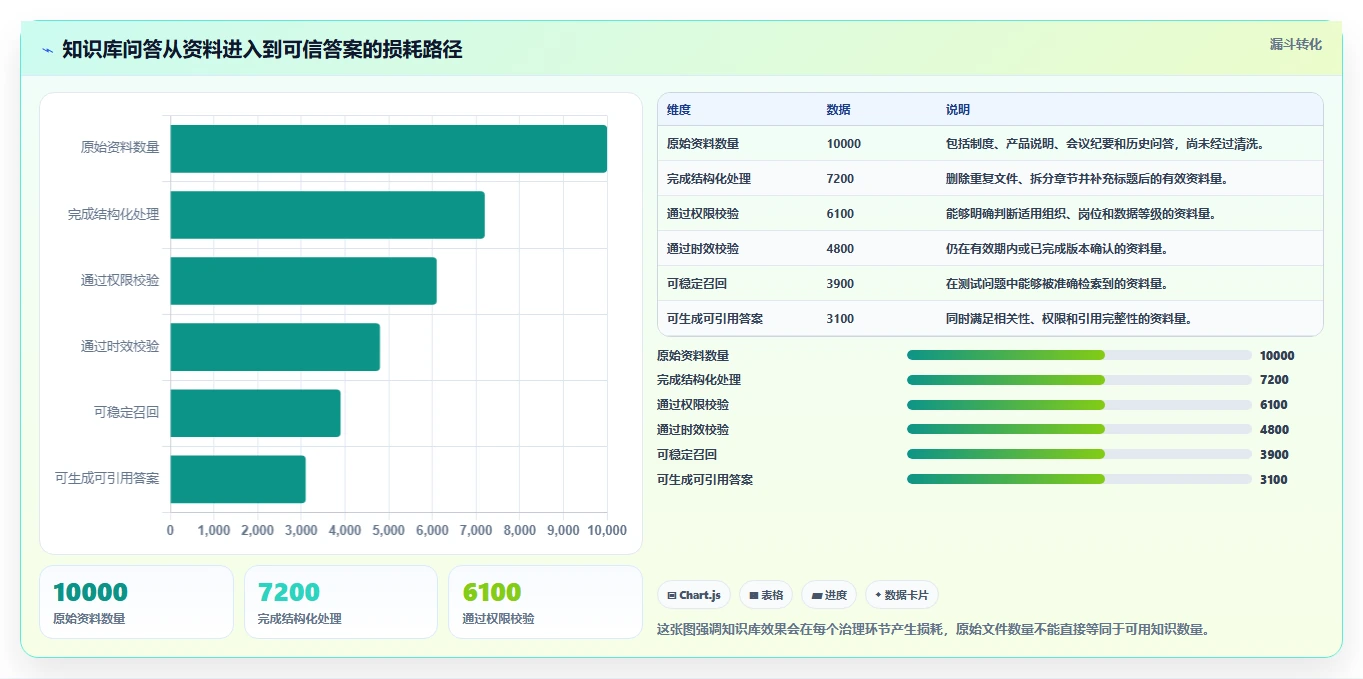Click the lightning icon beside the title
Viewport: 1363px width, 679px height.
[x=47, y=50]
